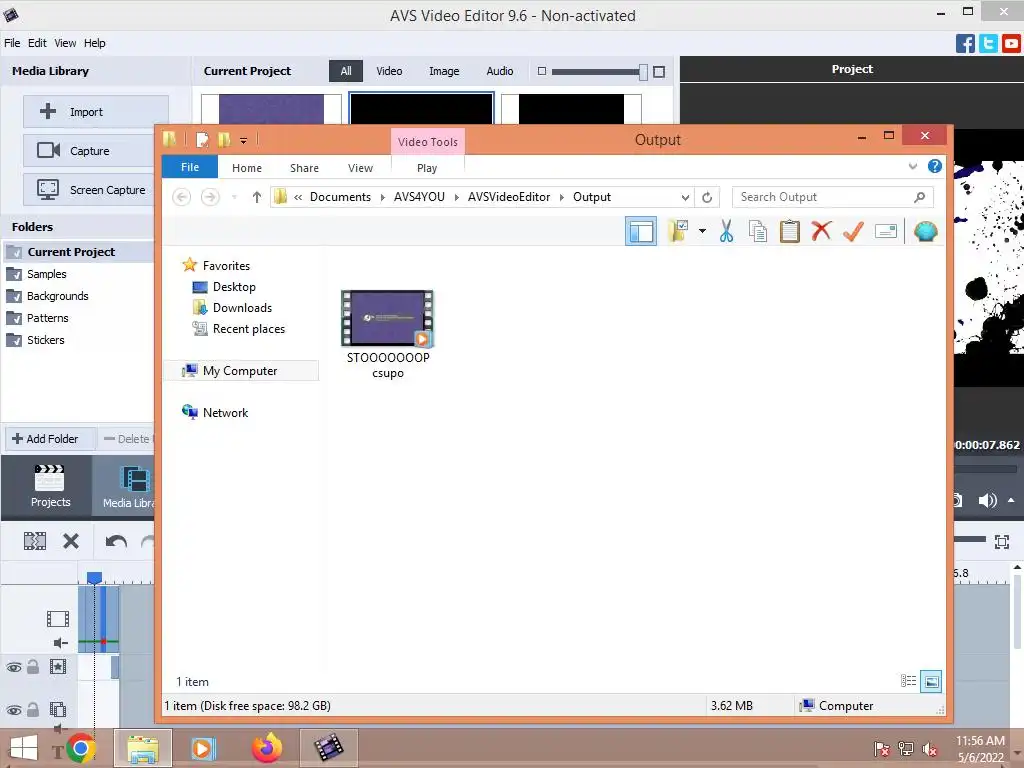
Task: Open the folder options dropdown arrow
Action: (x=702, y=231)
